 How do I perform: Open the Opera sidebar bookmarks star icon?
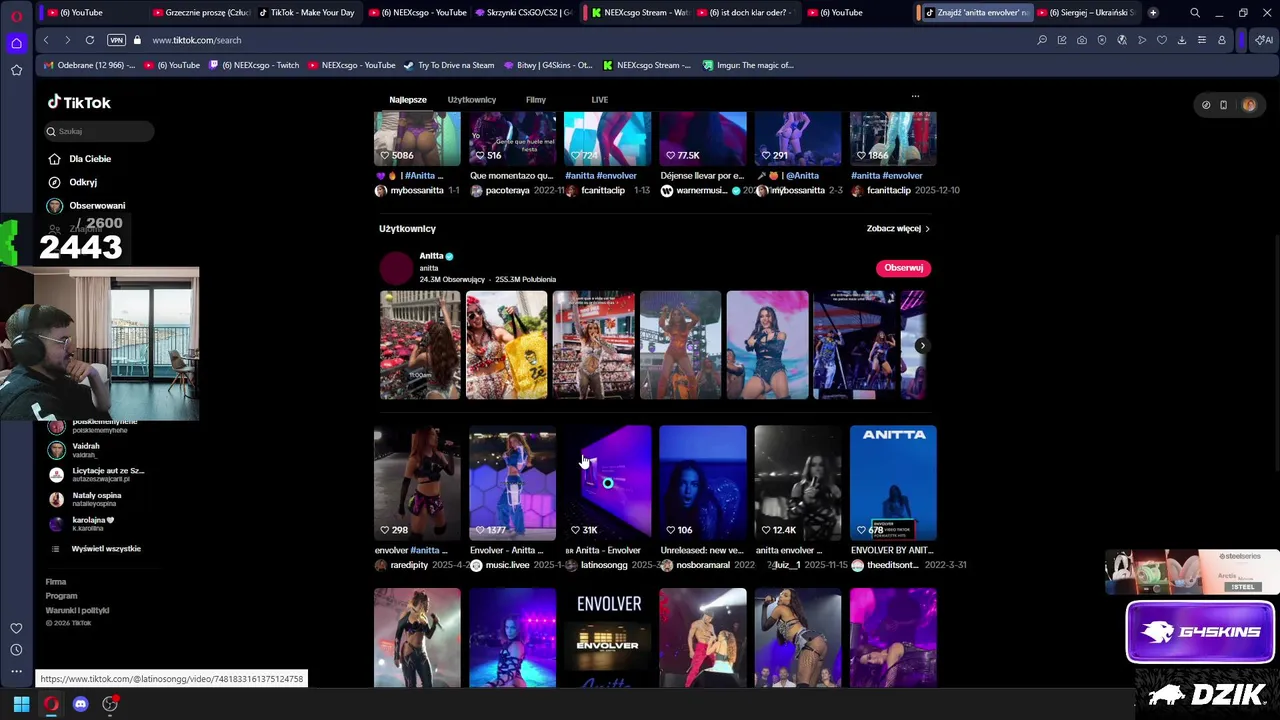(x=16, y=70)
